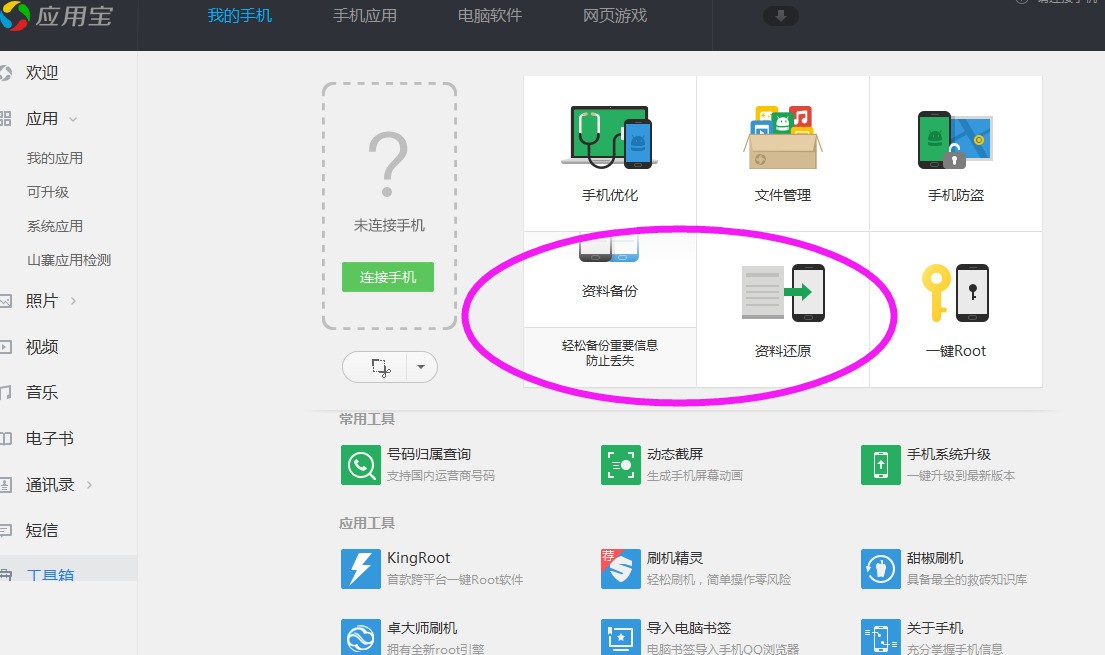1105x655 pixels.
Task: Open 通讯录 in the sidebar
Action: pyautogui.click(x=50, y=484)
